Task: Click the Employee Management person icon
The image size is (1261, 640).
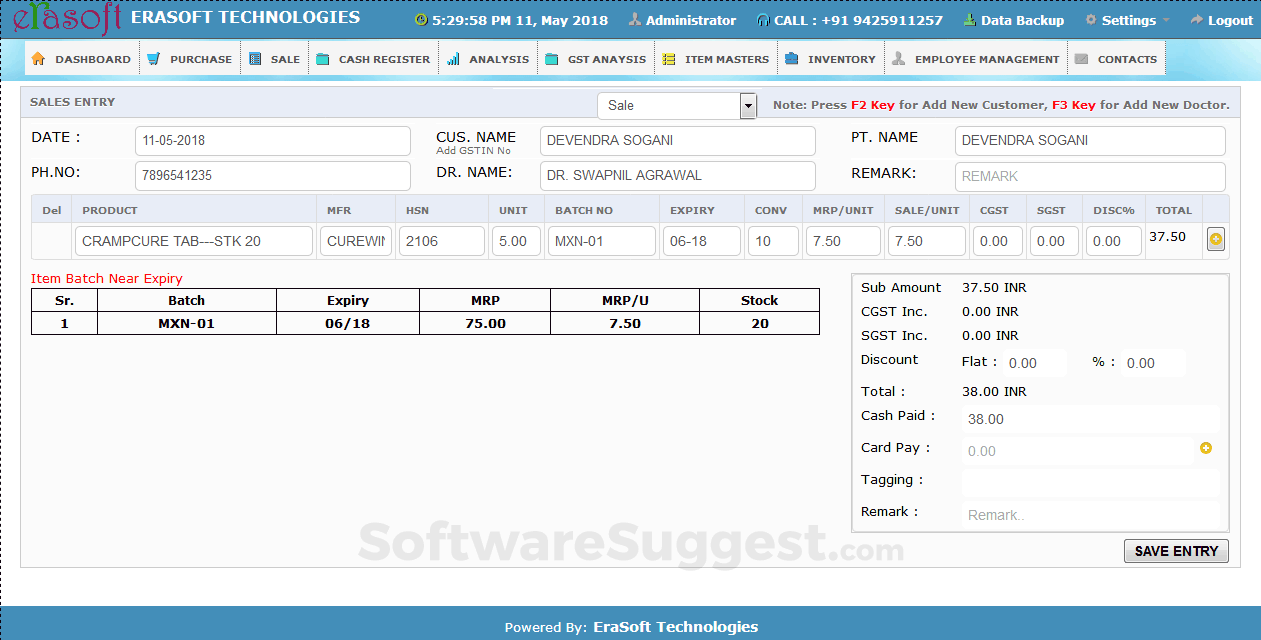Action: [898, 59]
